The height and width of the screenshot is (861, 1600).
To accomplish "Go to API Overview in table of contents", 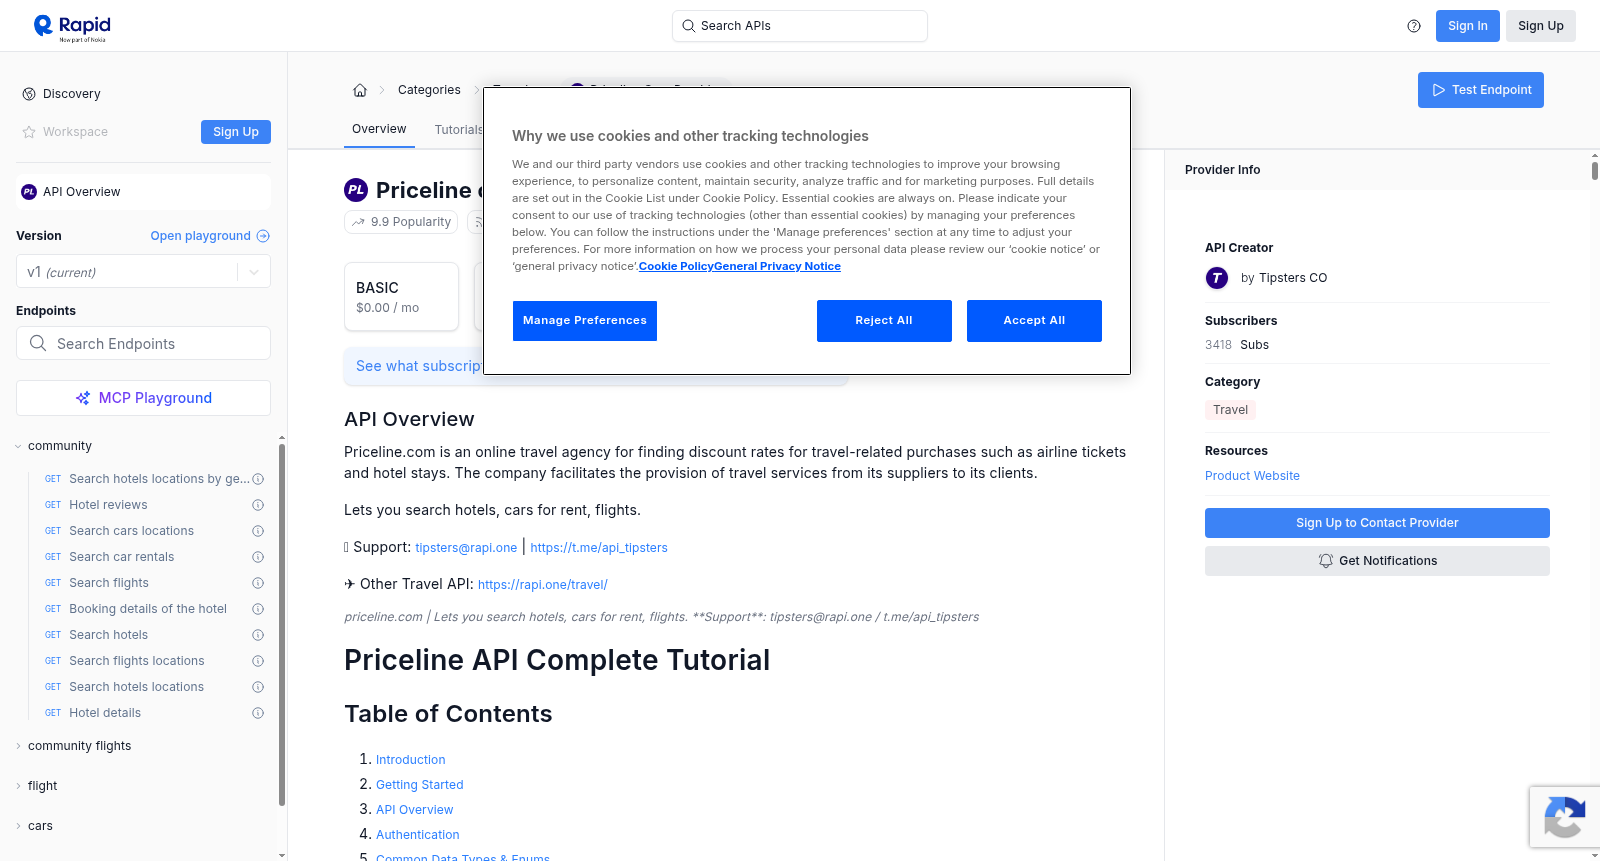I will point(415,810).
